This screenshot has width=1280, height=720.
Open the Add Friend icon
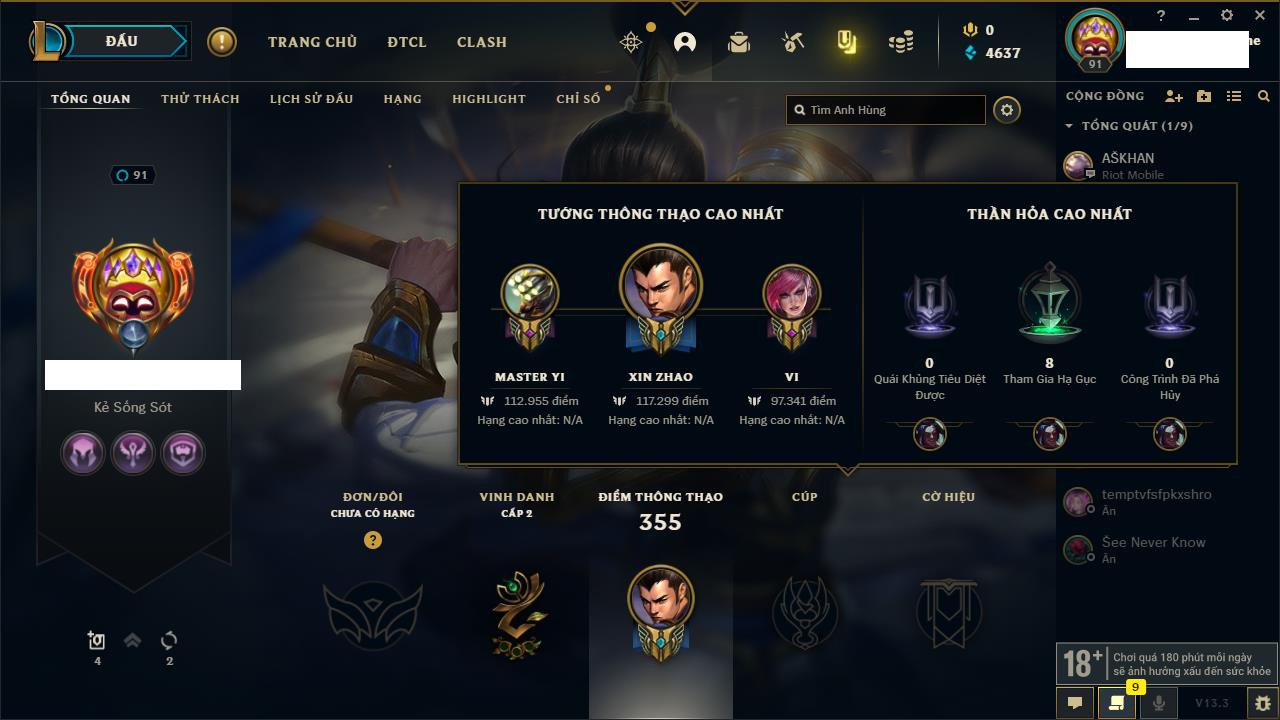pyautogui.click(x=1174, y=96)
